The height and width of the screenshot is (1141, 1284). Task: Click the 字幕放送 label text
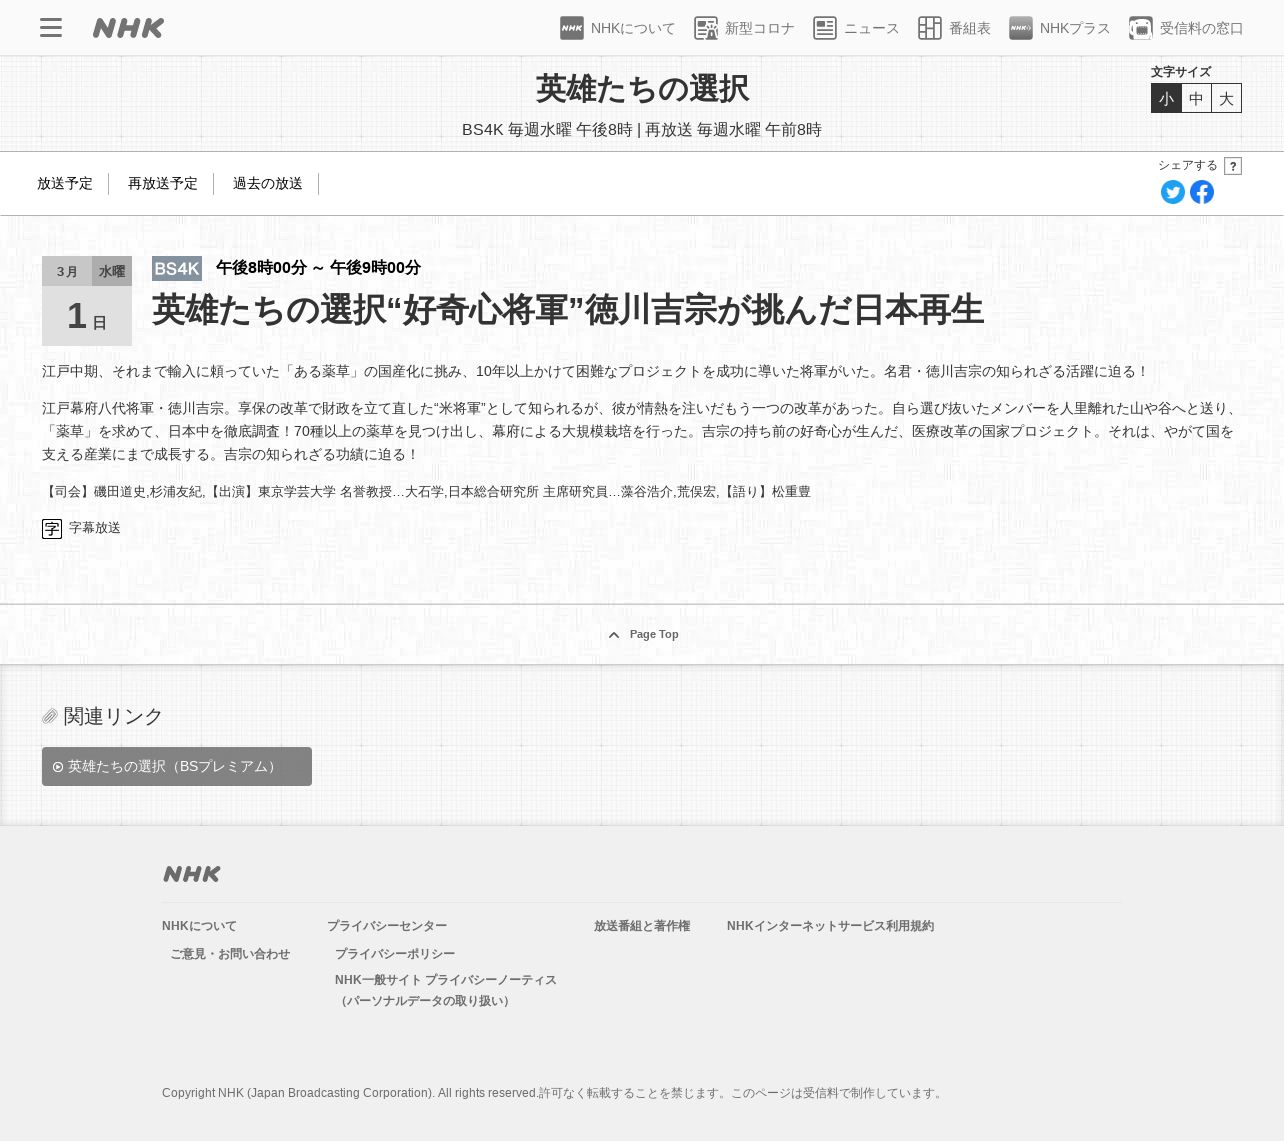tap(95, 528)
